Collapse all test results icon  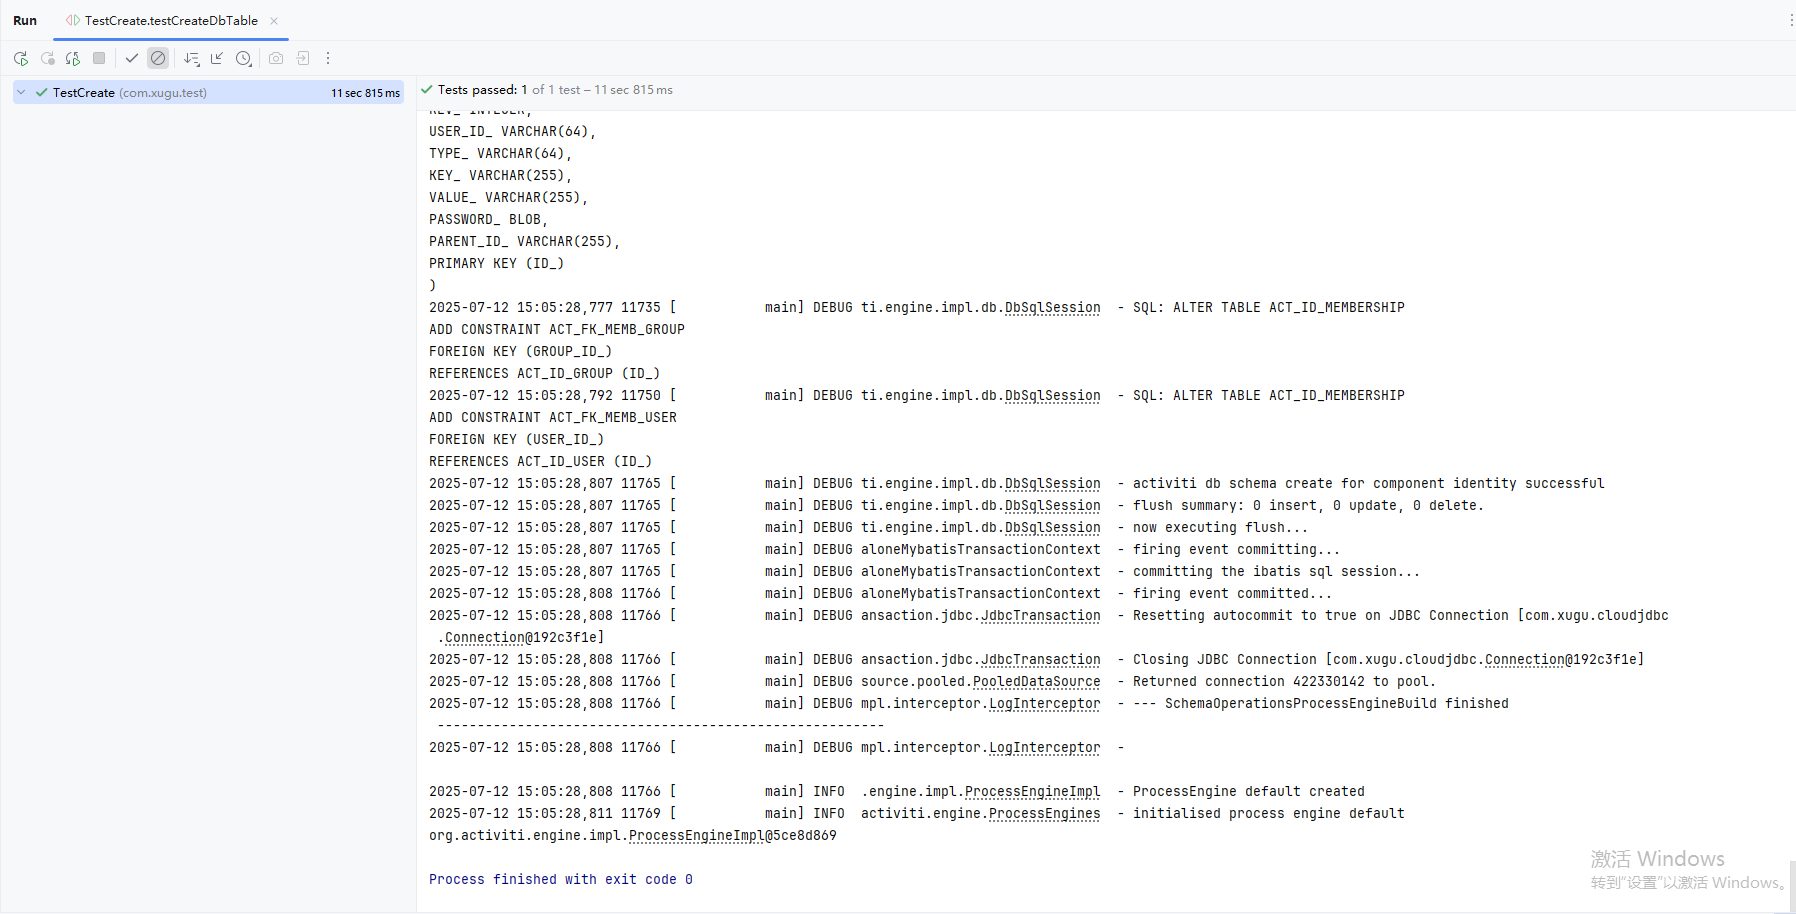217,59
